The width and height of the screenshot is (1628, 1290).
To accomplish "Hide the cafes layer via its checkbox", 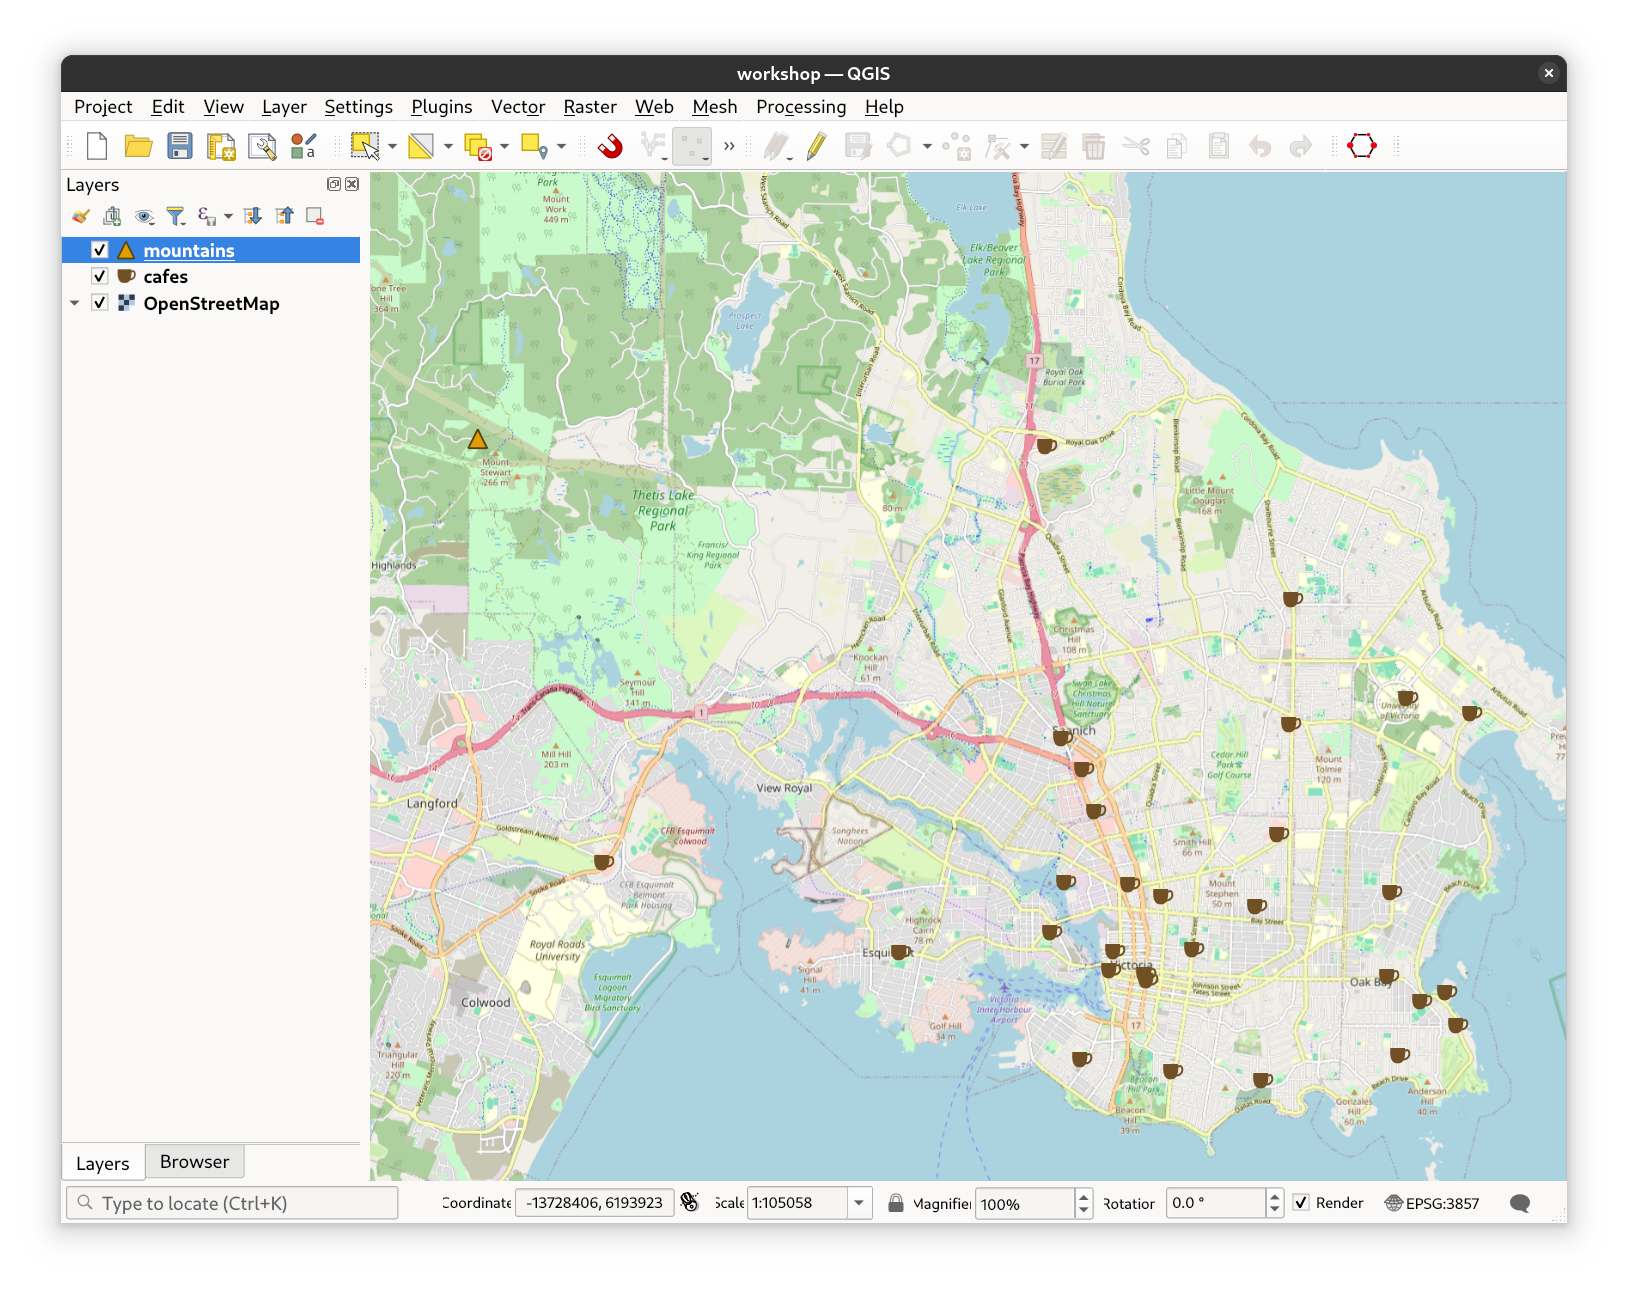I will (x=100, y=276).
